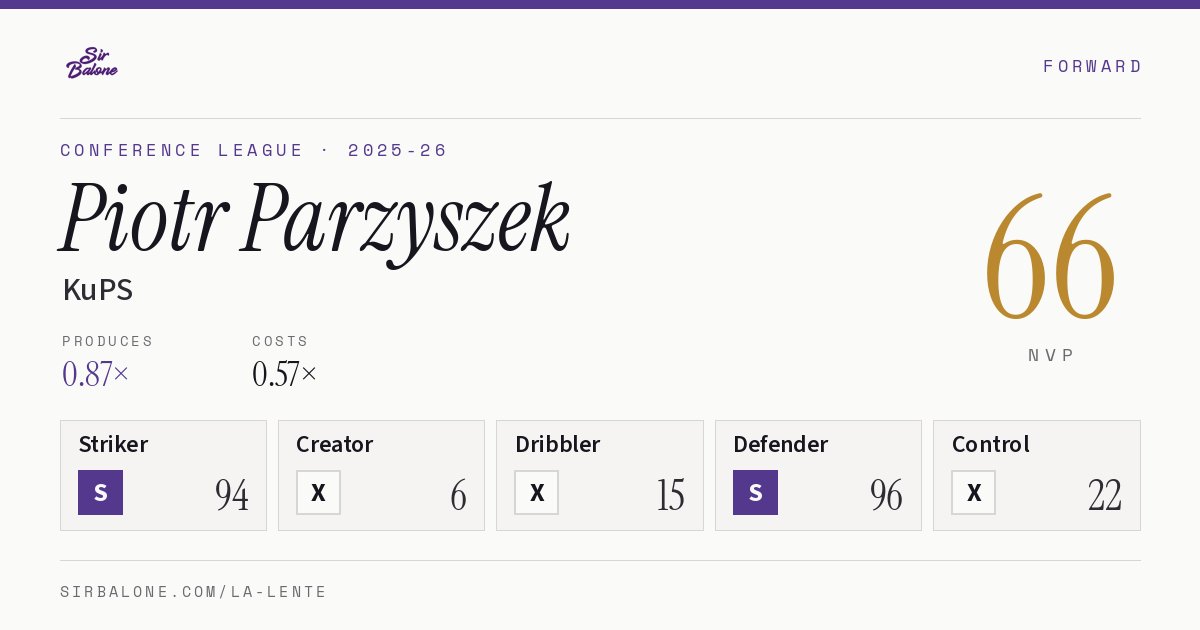Click the X grade badge under Creator
1200x630 pixels.
click(318, 493)
